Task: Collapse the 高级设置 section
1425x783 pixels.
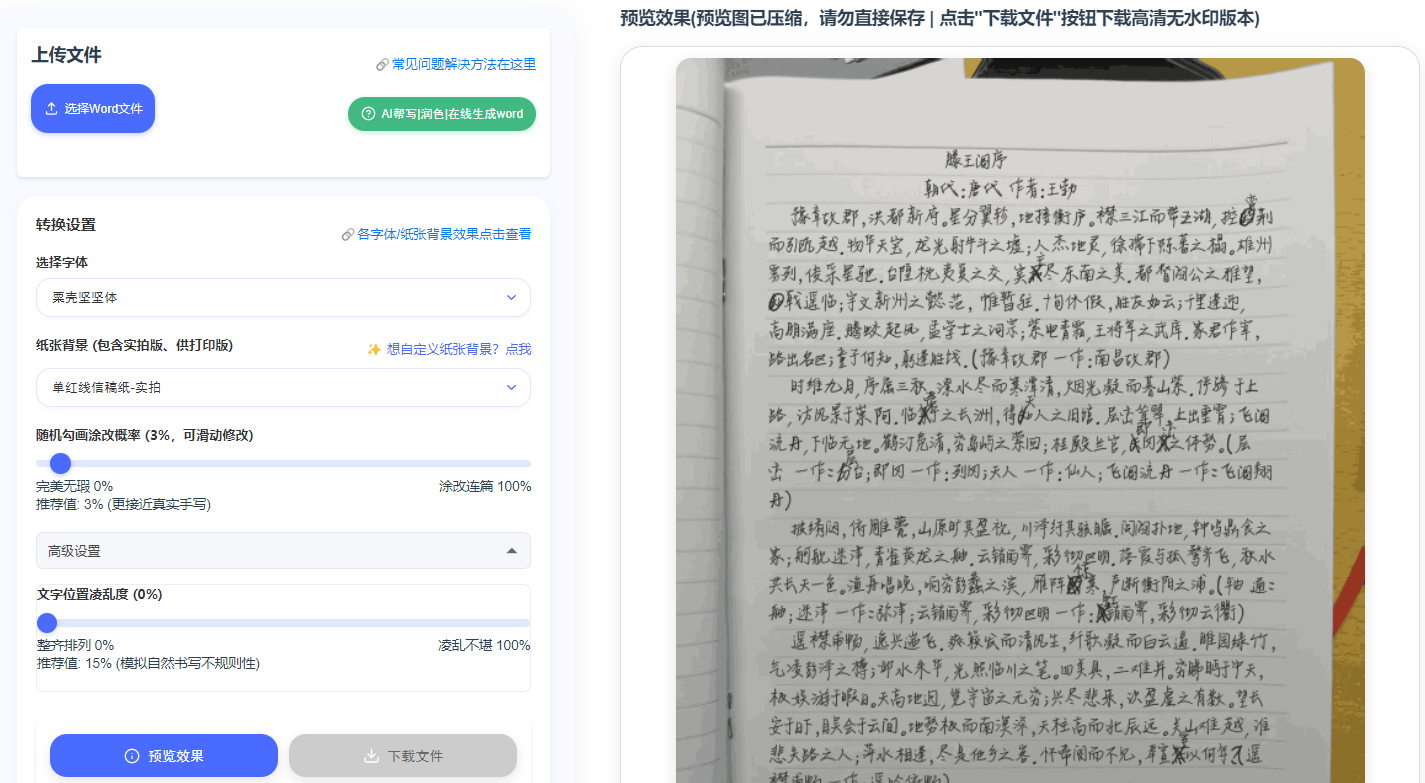Action: [x=283, y=551]
